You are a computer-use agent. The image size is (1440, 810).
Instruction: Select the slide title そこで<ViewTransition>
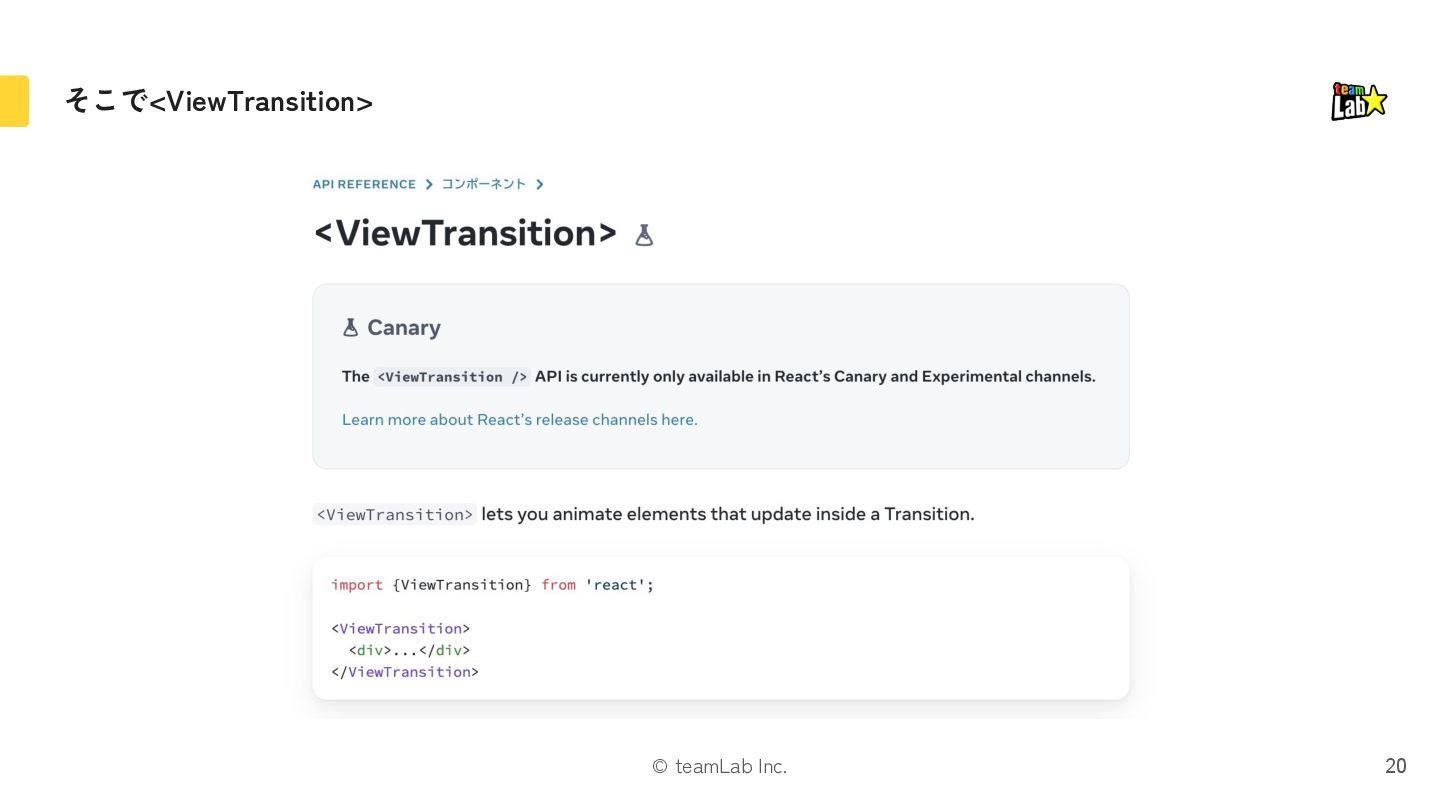click(x=219, y=102)
